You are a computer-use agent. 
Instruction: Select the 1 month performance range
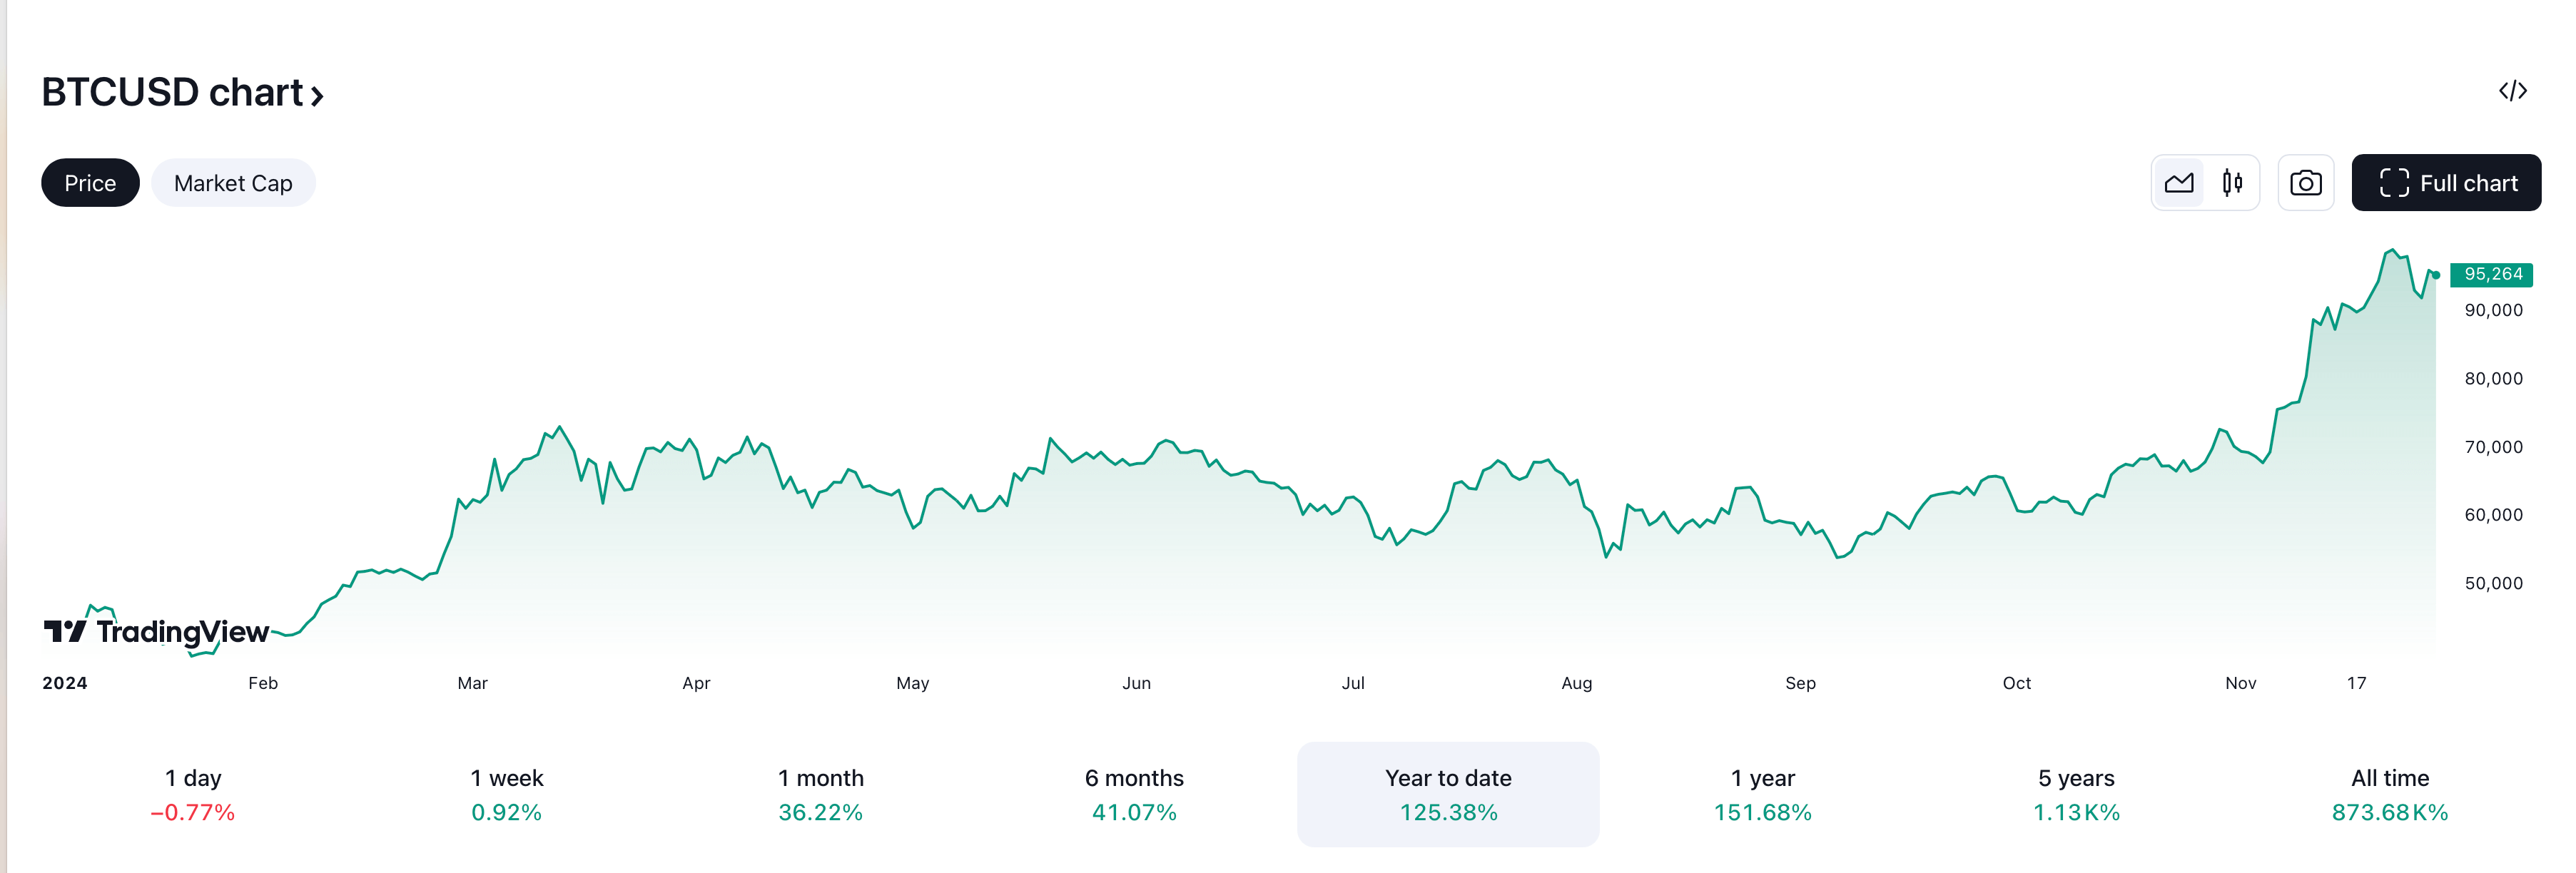click(821, 795)
